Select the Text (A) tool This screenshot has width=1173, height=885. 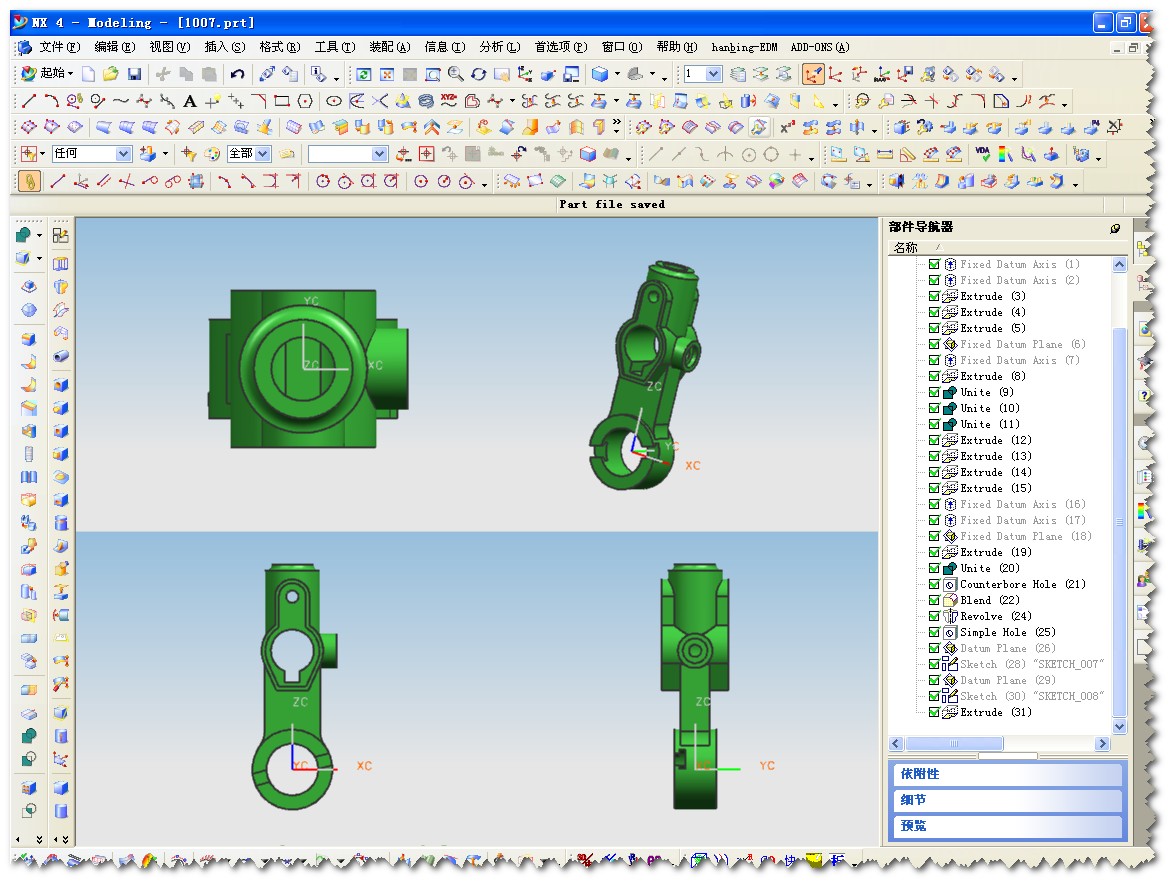189,101
